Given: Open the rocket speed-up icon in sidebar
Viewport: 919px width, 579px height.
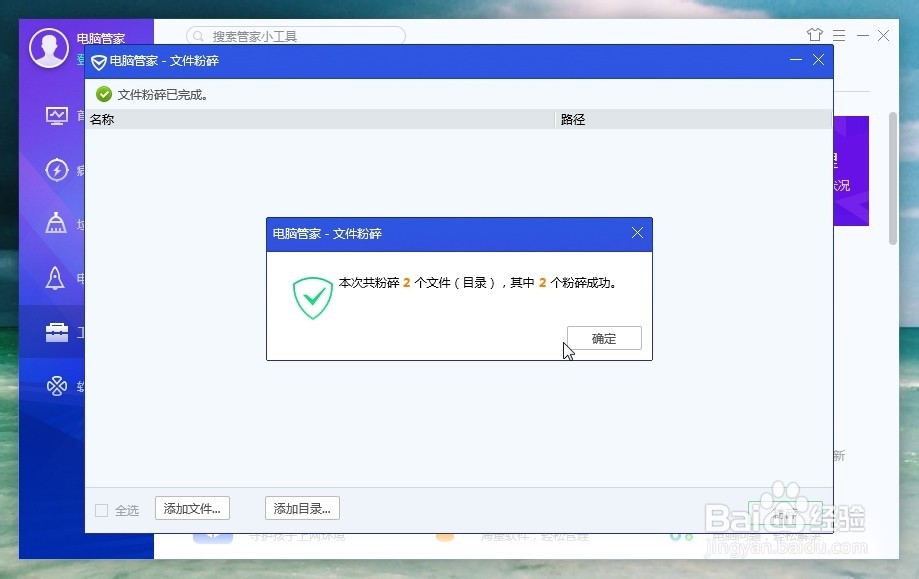Looking at the screenshot, I should (x=55, y=278).
